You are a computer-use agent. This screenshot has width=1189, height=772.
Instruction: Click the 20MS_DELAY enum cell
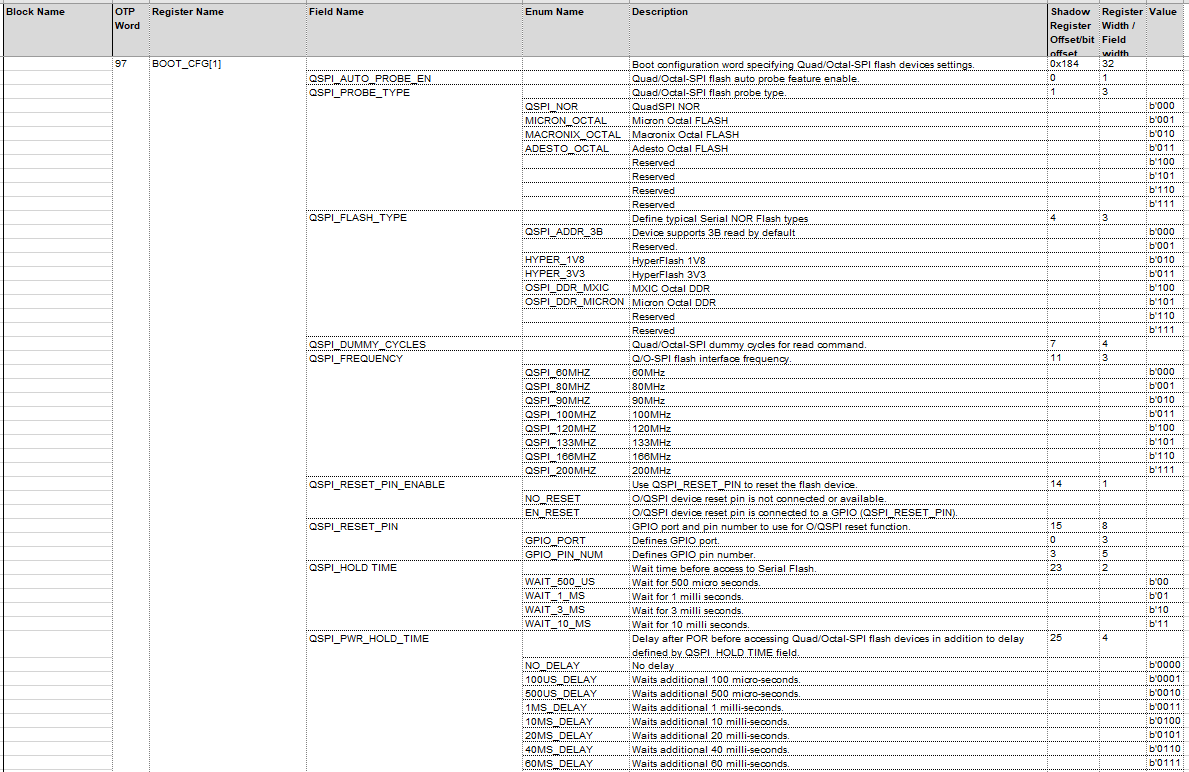[x=576, y=736]
